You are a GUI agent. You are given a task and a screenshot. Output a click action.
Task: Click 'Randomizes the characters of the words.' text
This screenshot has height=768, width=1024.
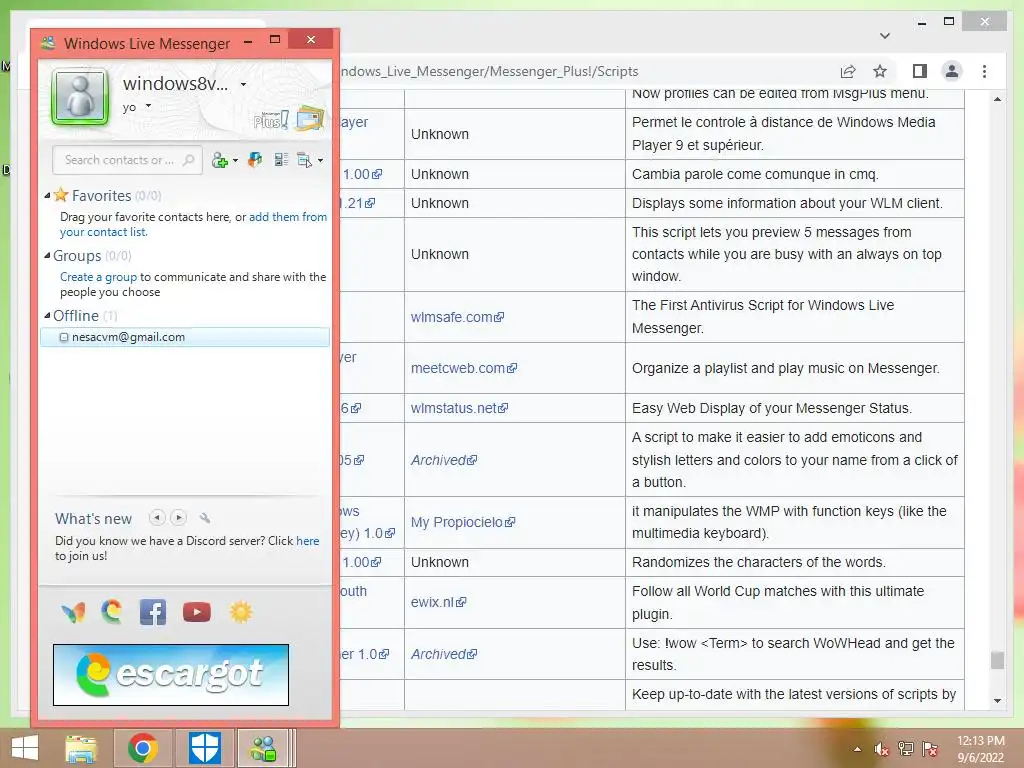coord(759,562)
